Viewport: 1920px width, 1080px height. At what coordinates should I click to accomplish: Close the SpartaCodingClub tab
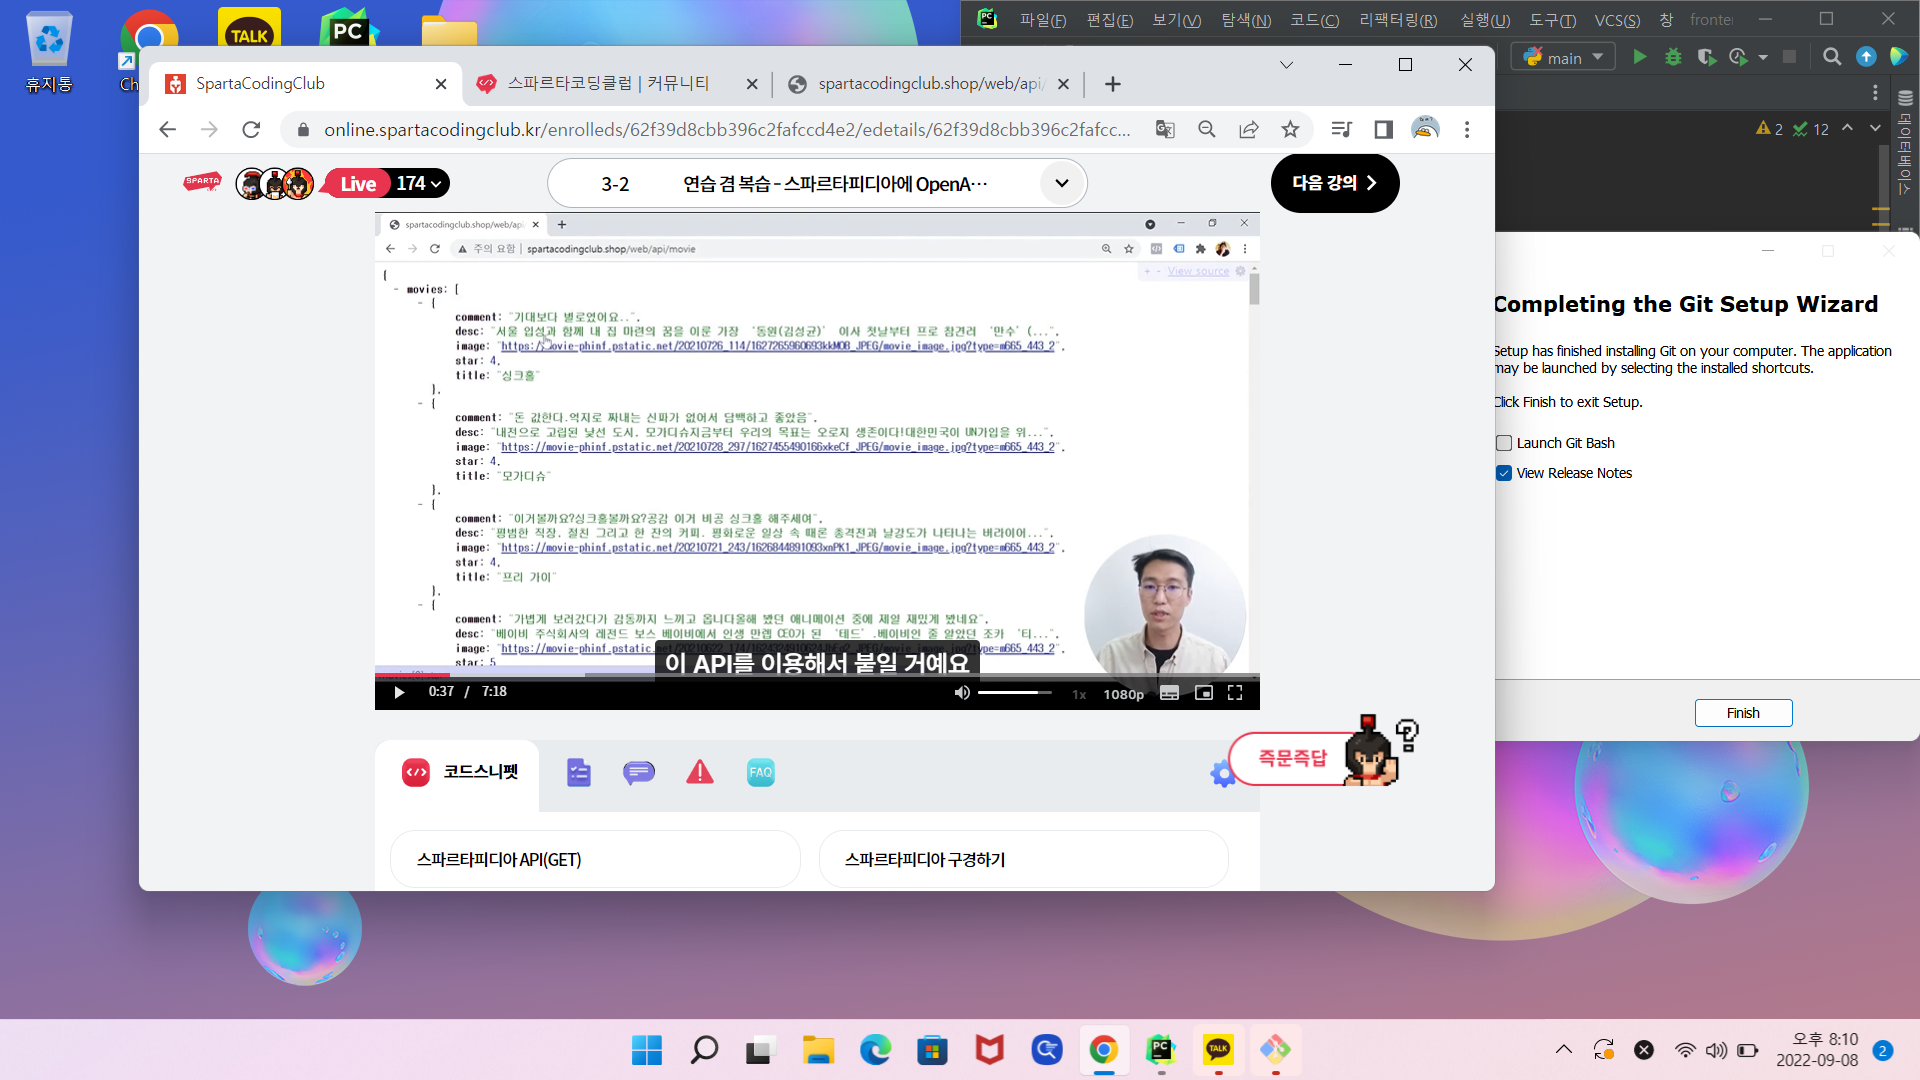tap(441, 84)
